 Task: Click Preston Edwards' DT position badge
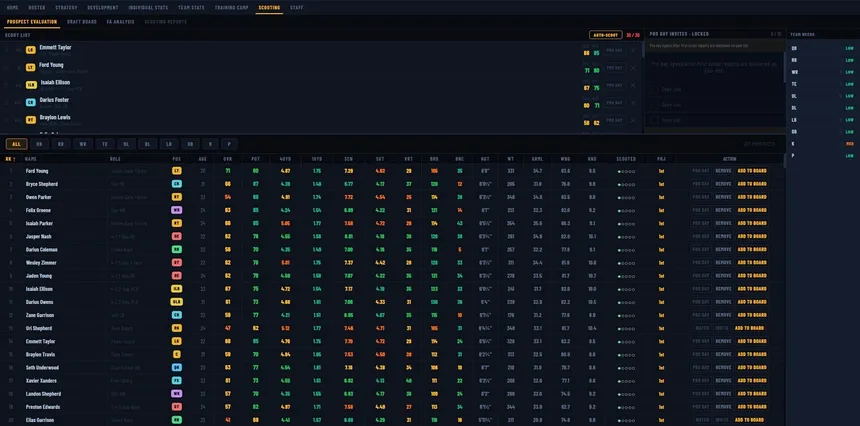coord(177,407)
